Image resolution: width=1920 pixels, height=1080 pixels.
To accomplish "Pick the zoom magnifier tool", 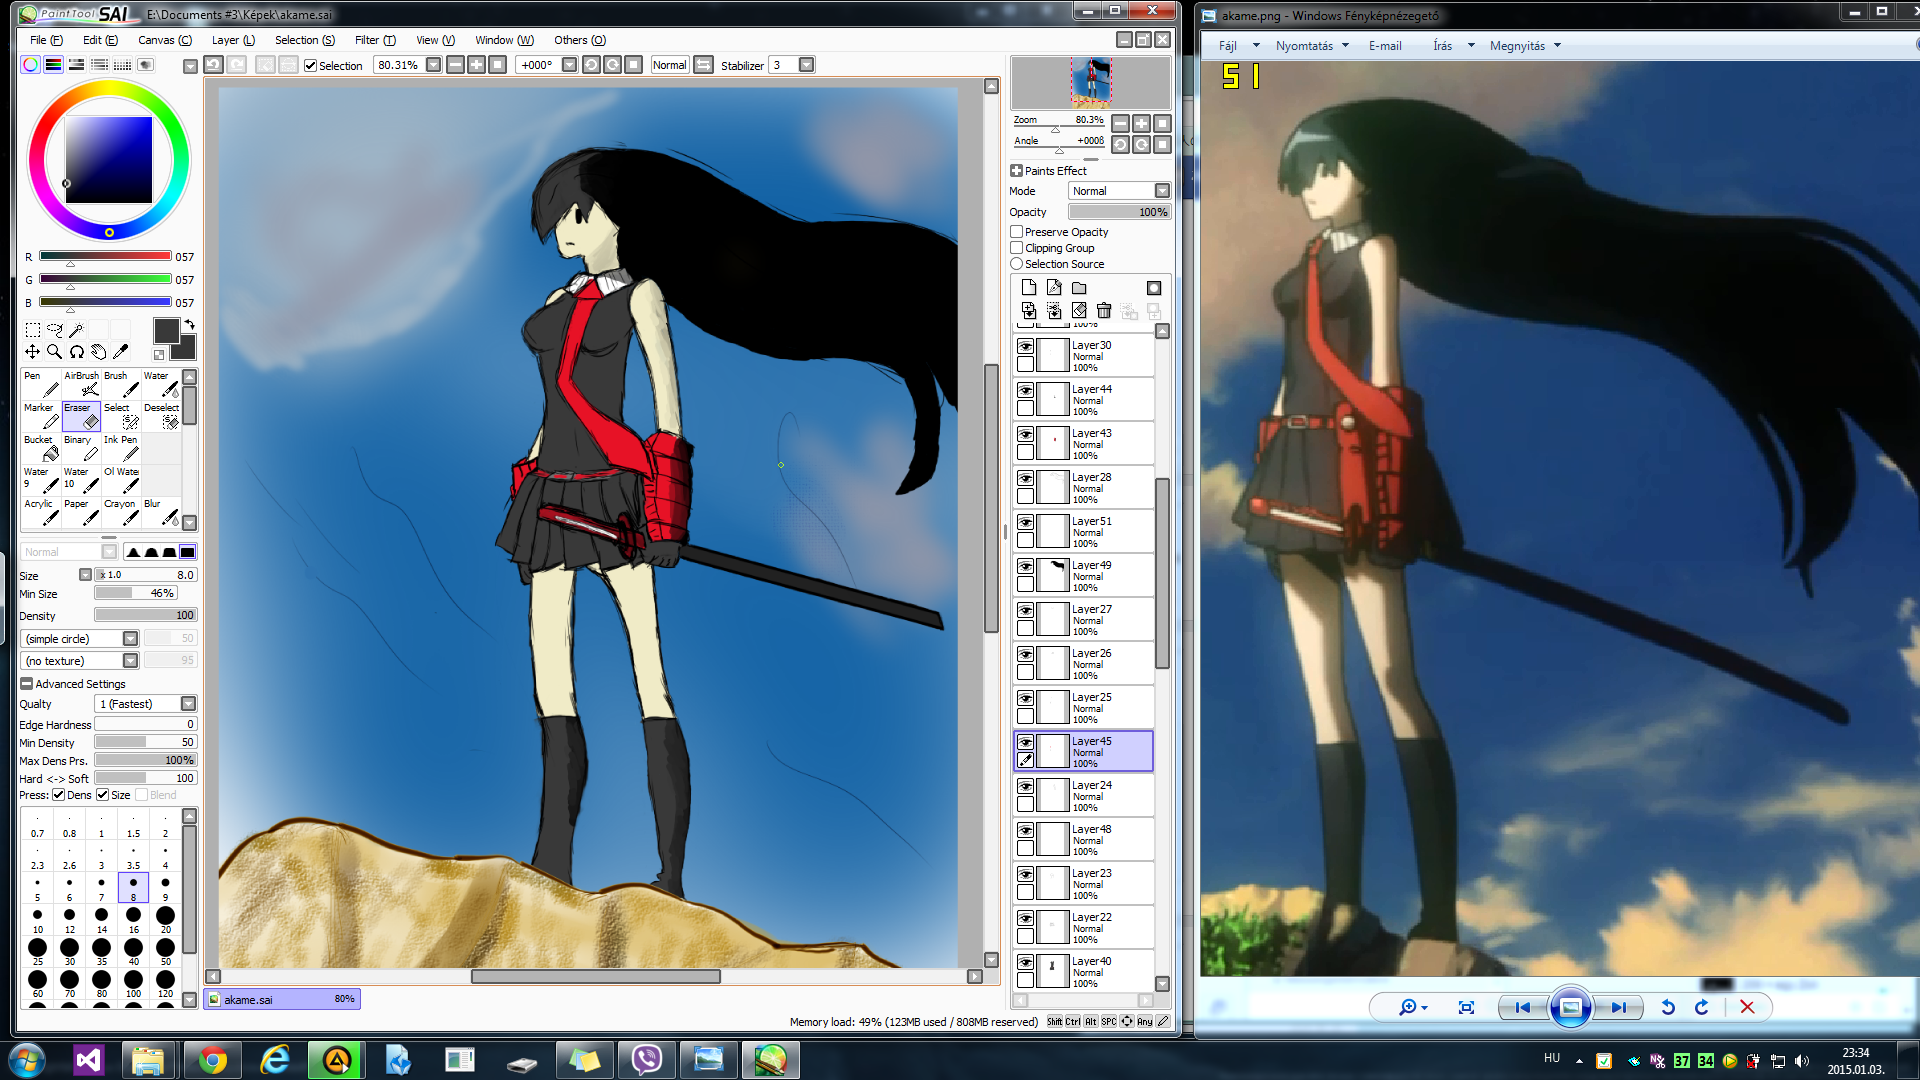I will (54, 352).
